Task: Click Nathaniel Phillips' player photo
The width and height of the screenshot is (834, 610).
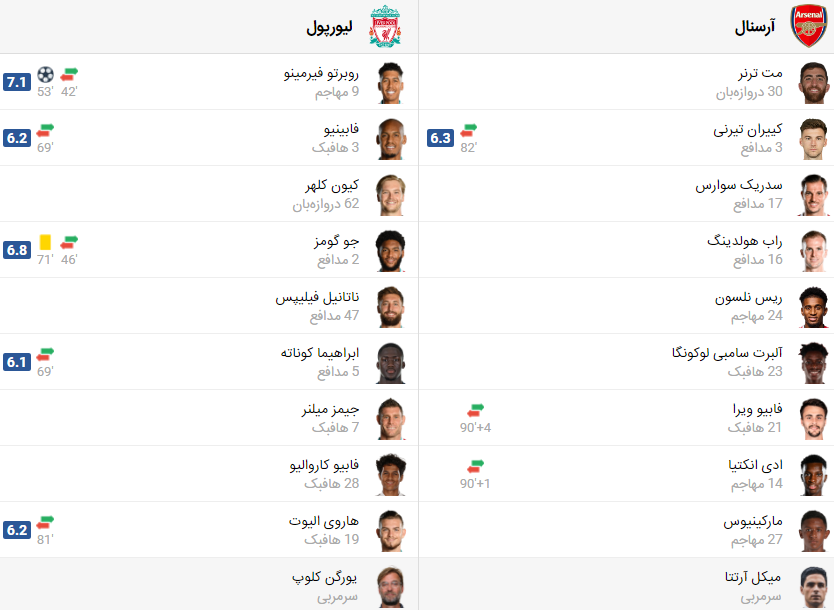Action: 393,306
